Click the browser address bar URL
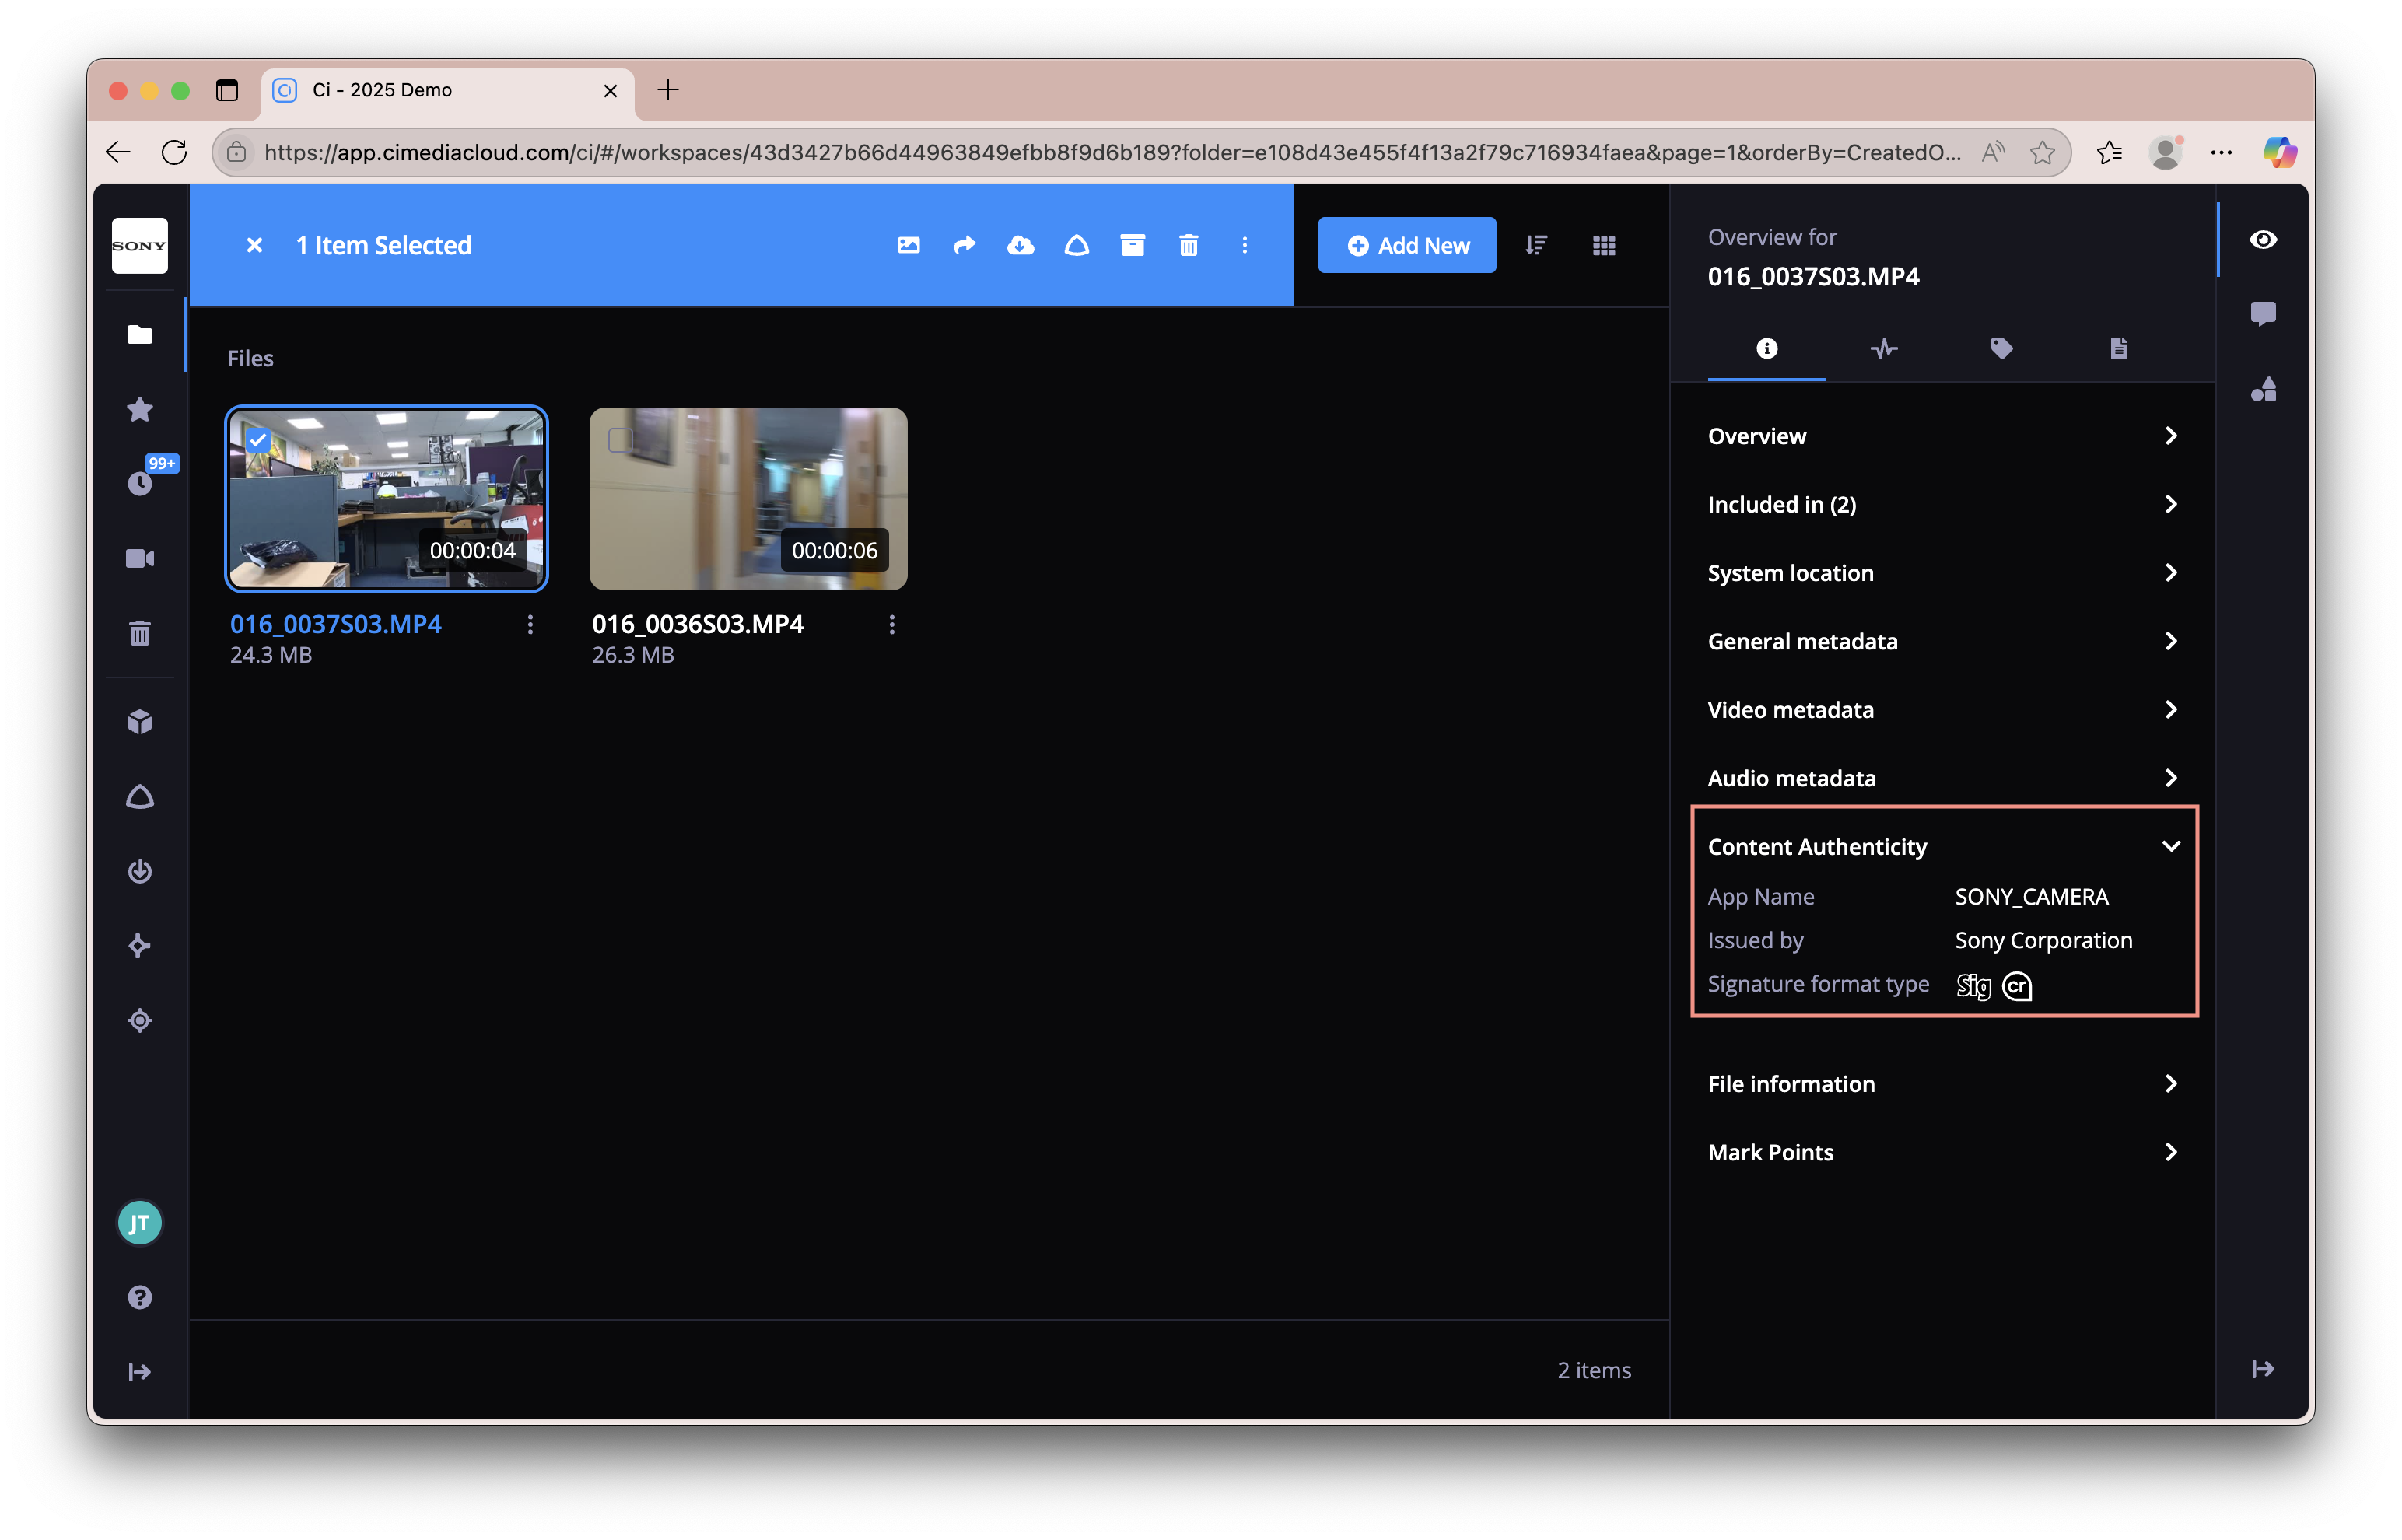The image size is (2402, 1540). tap(1112, 152)
